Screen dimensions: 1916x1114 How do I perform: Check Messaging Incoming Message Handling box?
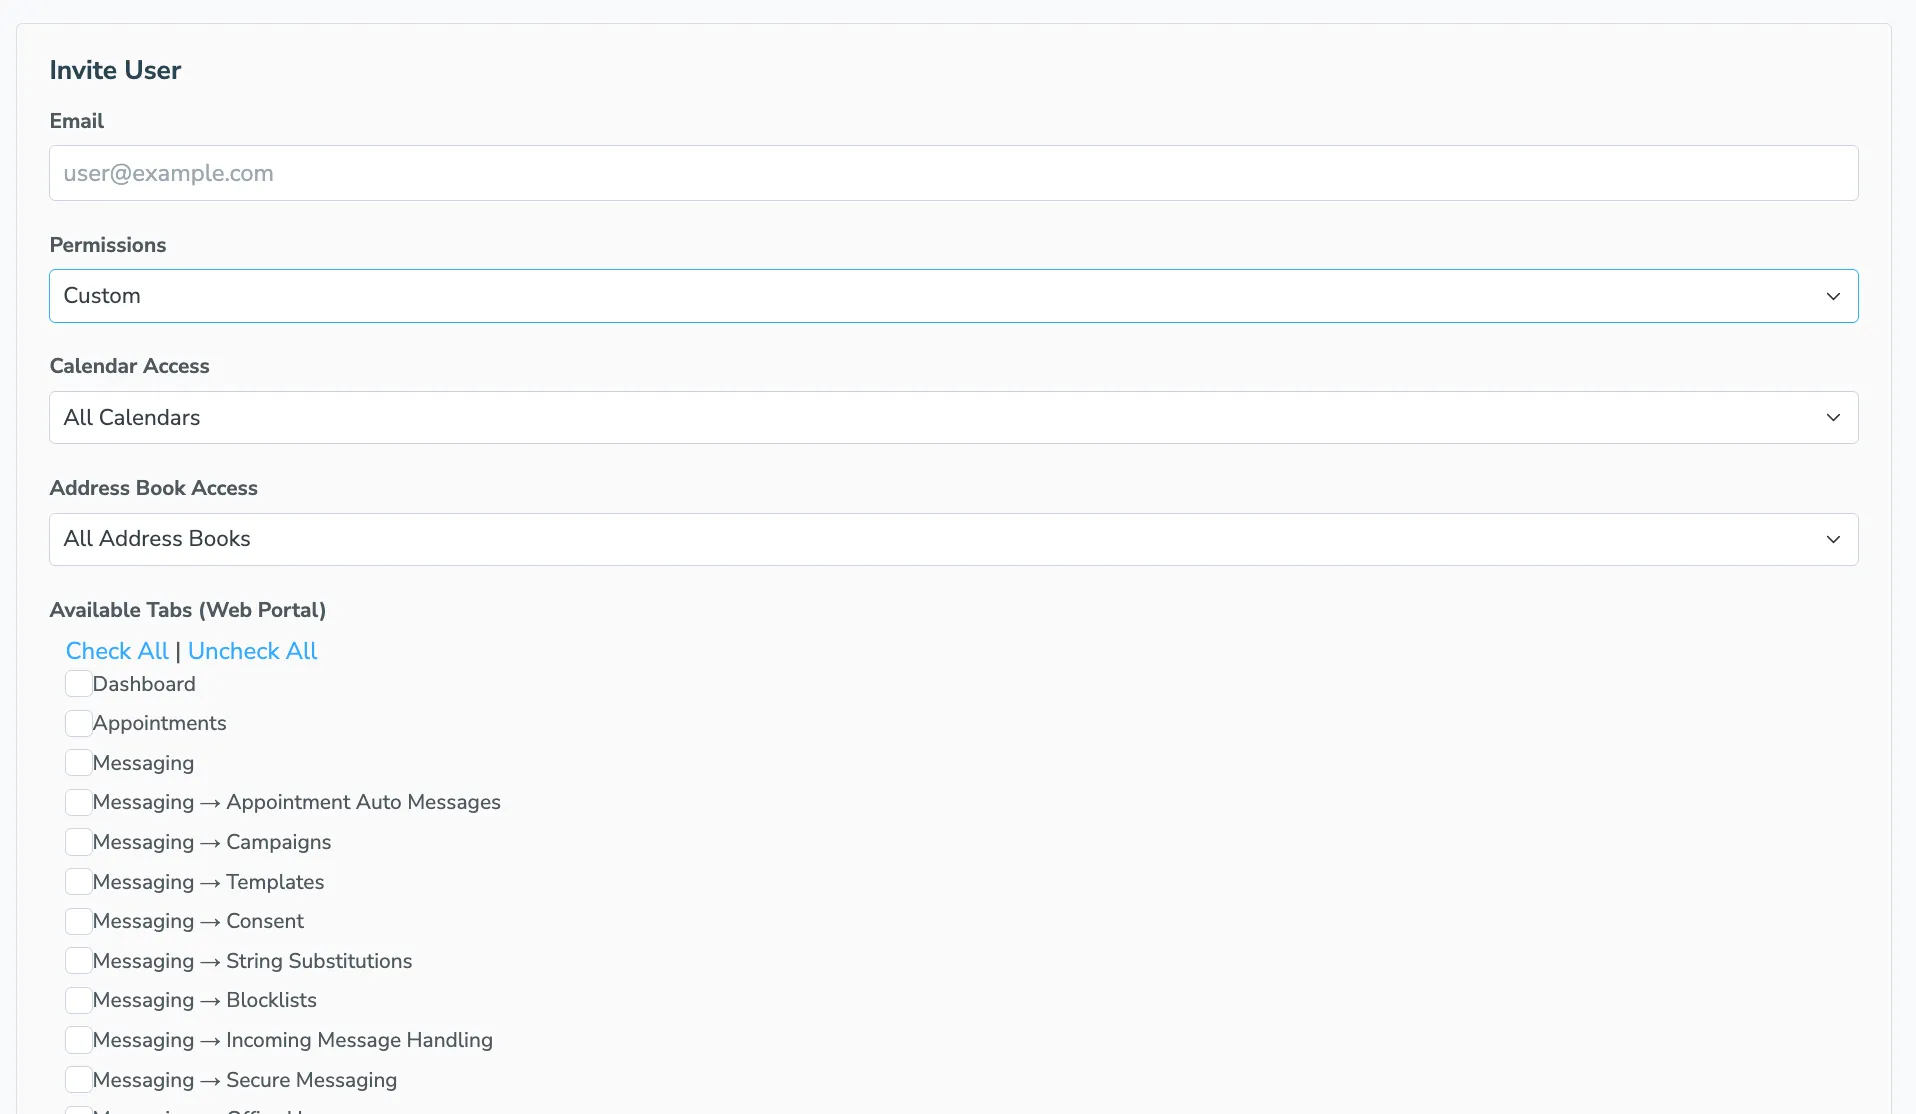pos(78,1040)
